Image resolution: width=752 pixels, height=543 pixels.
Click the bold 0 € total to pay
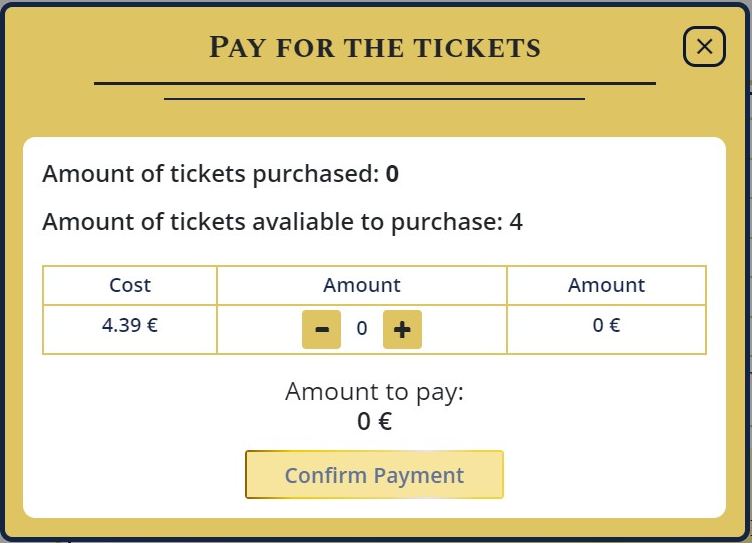[374, 421]
